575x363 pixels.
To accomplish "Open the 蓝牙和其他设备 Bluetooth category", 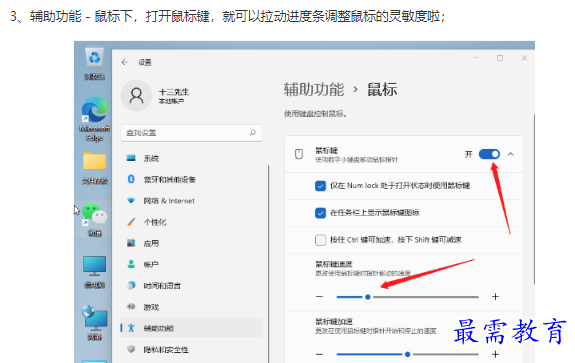I will 191,179.
